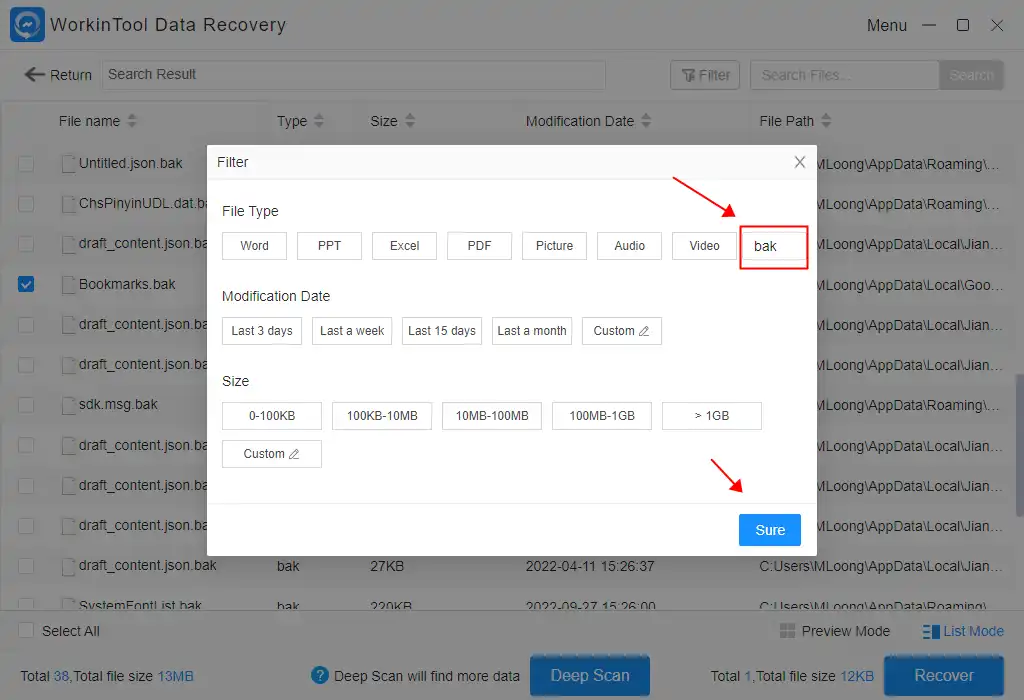Image resolution: width=1024 pixels, height=700 pixels.
Task: Check the 27KB draft_content.json.bak checkbox
Action: point(26,565)
